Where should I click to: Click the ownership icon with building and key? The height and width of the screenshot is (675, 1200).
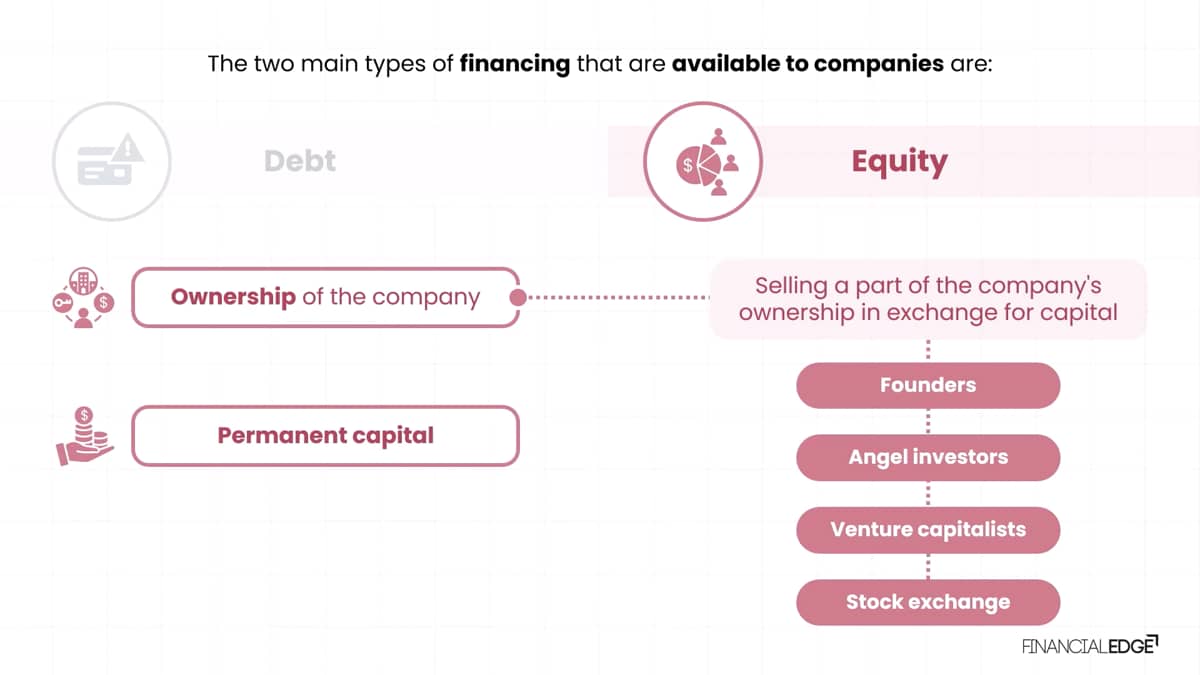pyautogui.click(x=84, y=298)
